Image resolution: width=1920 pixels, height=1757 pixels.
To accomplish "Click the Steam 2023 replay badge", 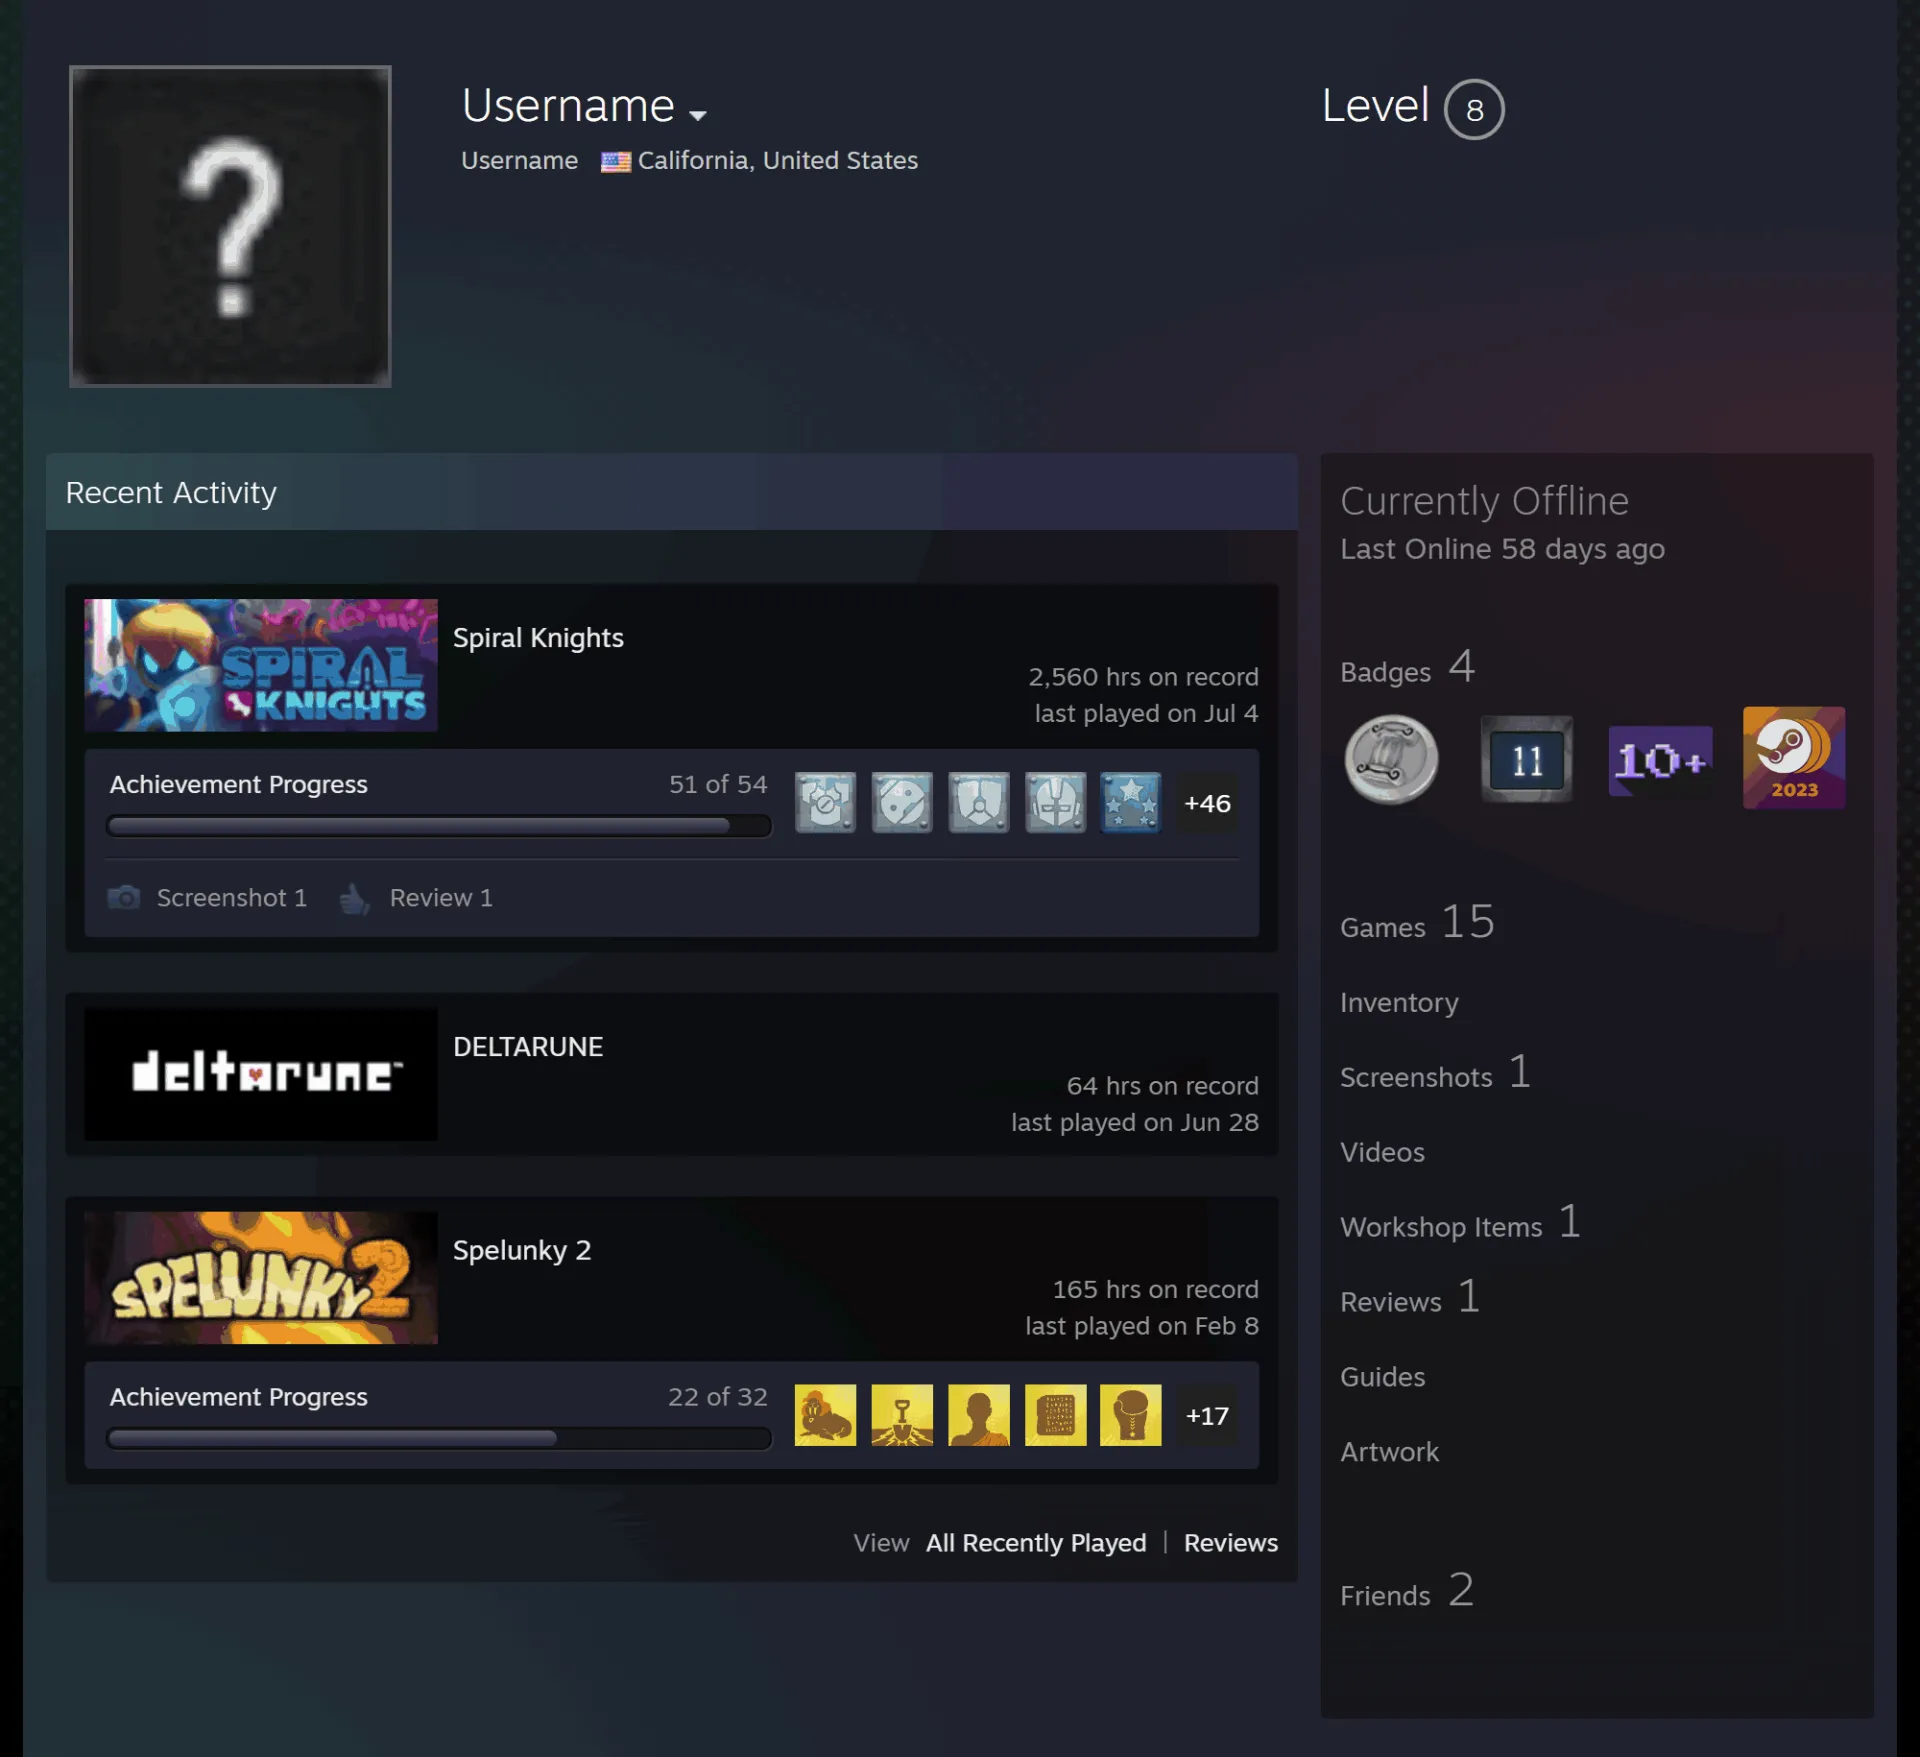I will (x=1794, y=757).
